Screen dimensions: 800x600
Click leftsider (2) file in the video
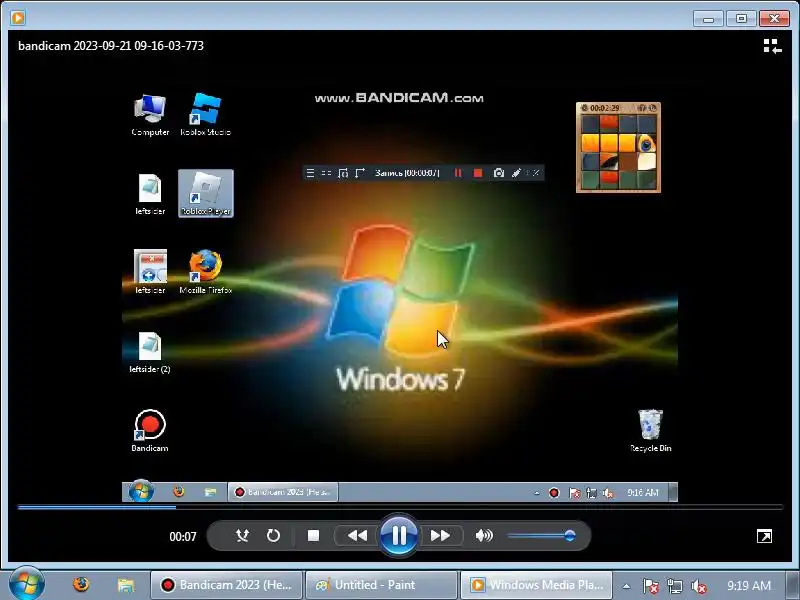[149, 352]
